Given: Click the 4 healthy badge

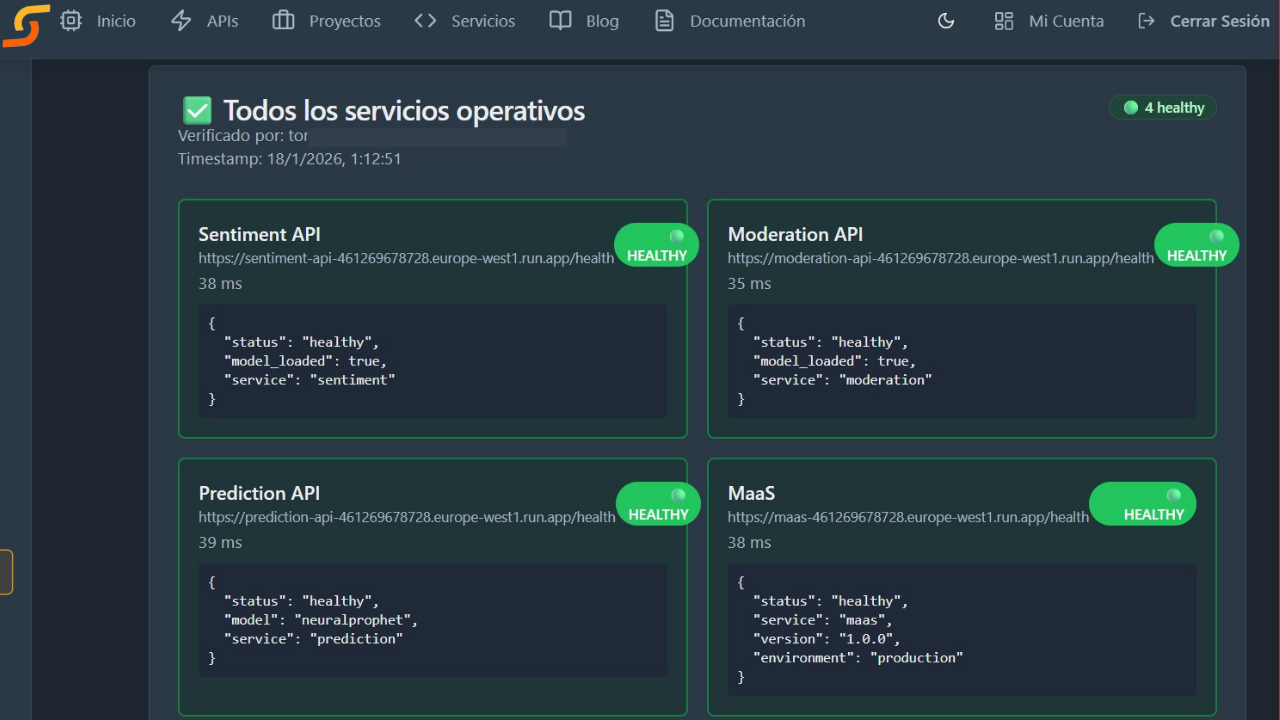Looking at the screenshot, I should 1163,107.
